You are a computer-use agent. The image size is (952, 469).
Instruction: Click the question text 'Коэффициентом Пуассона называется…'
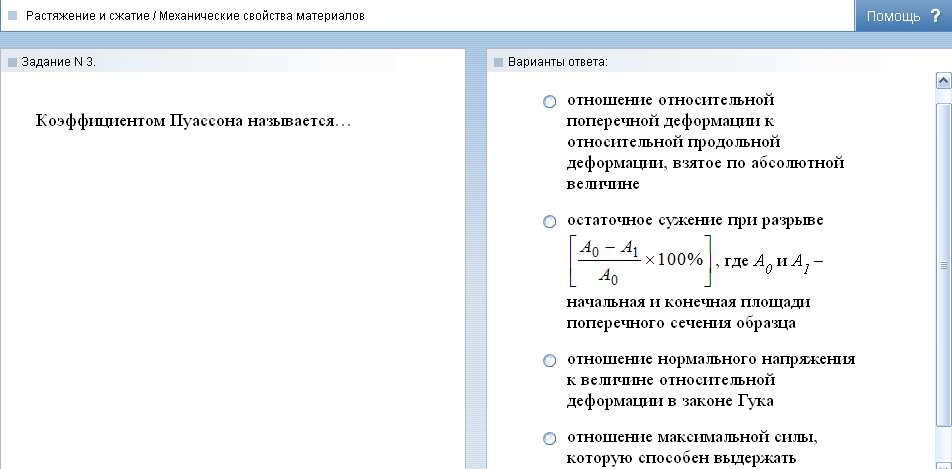point(194,121)
